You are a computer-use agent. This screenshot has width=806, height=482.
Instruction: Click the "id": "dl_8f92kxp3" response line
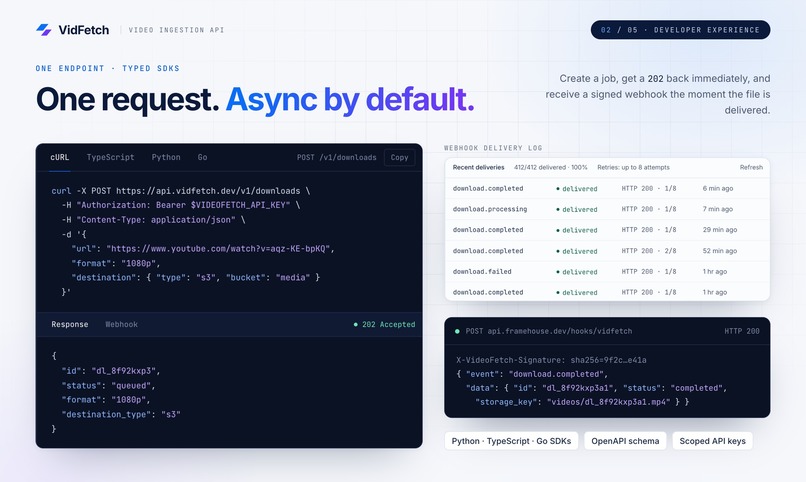pyautogui.click(x=111, y=370)
